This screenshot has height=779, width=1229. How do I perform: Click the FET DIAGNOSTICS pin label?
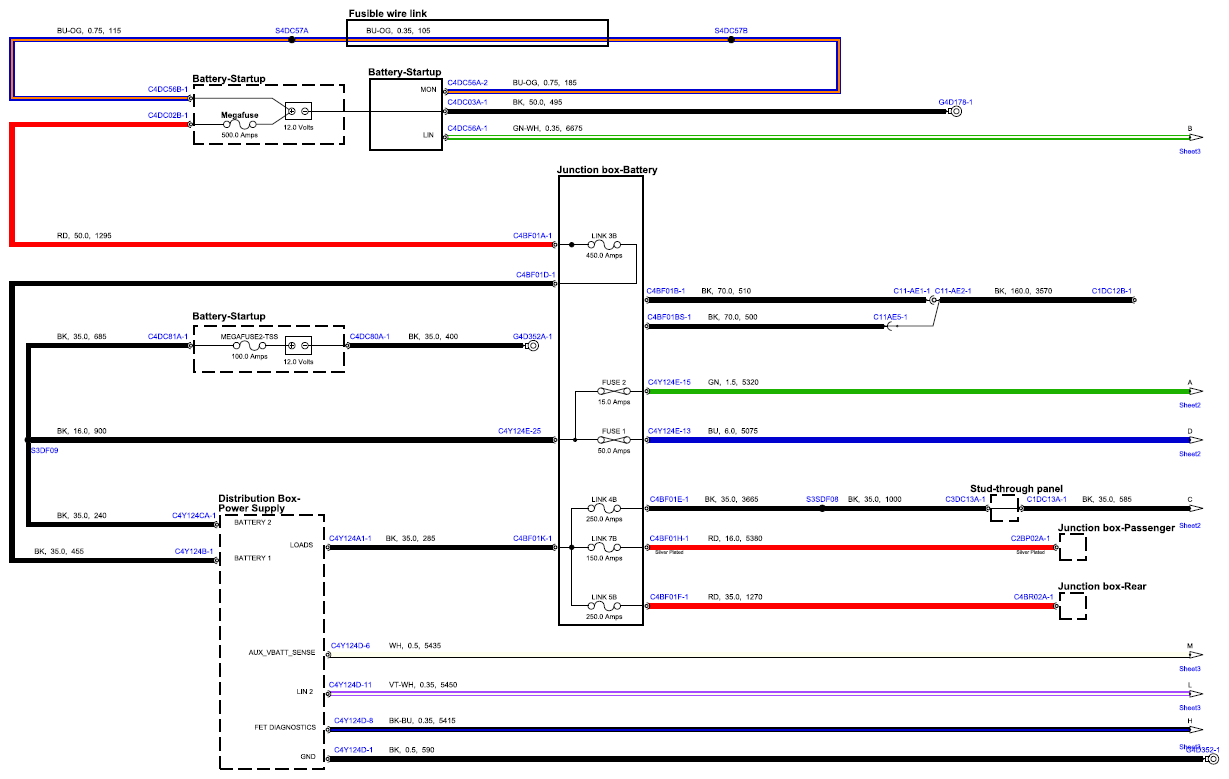click(285, 727)
